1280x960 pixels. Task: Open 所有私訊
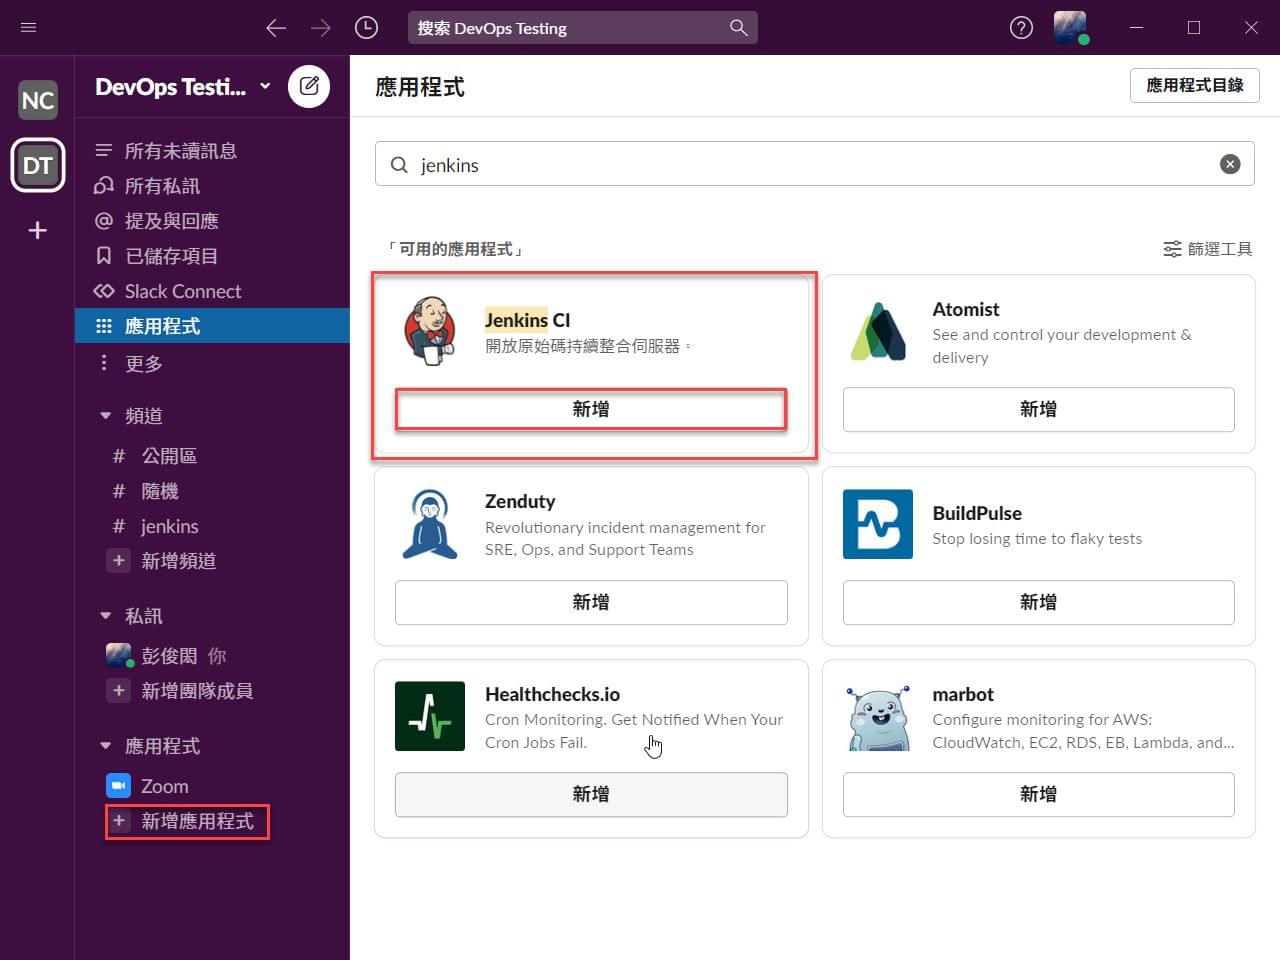[x=212, y=186]
